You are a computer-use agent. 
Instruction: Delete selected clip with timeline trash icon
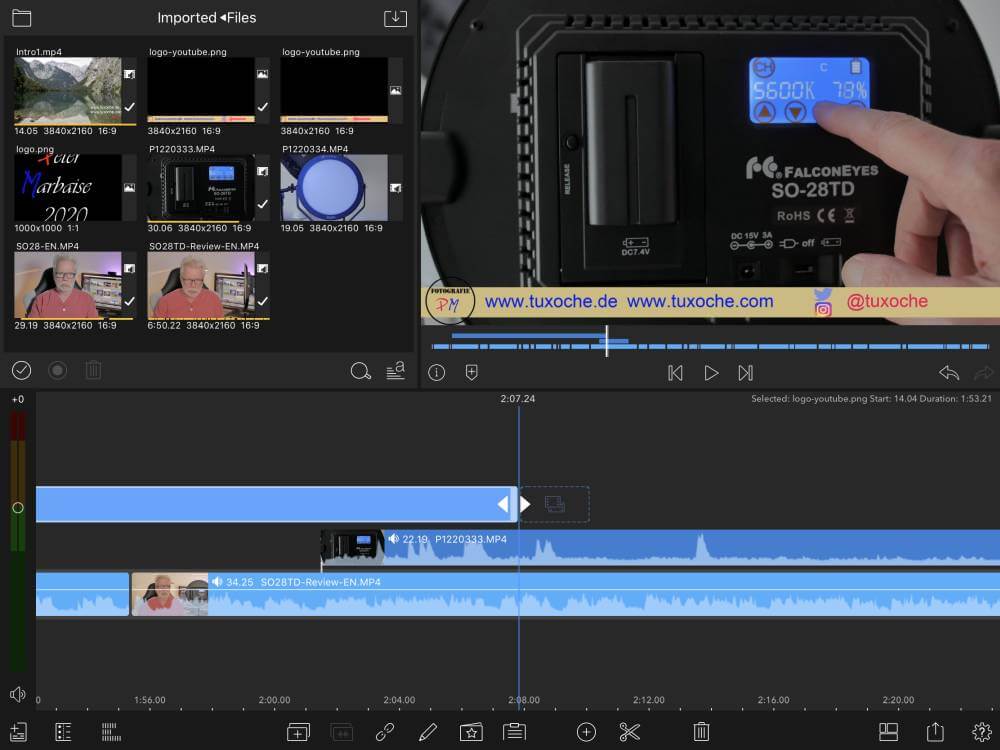701,732
